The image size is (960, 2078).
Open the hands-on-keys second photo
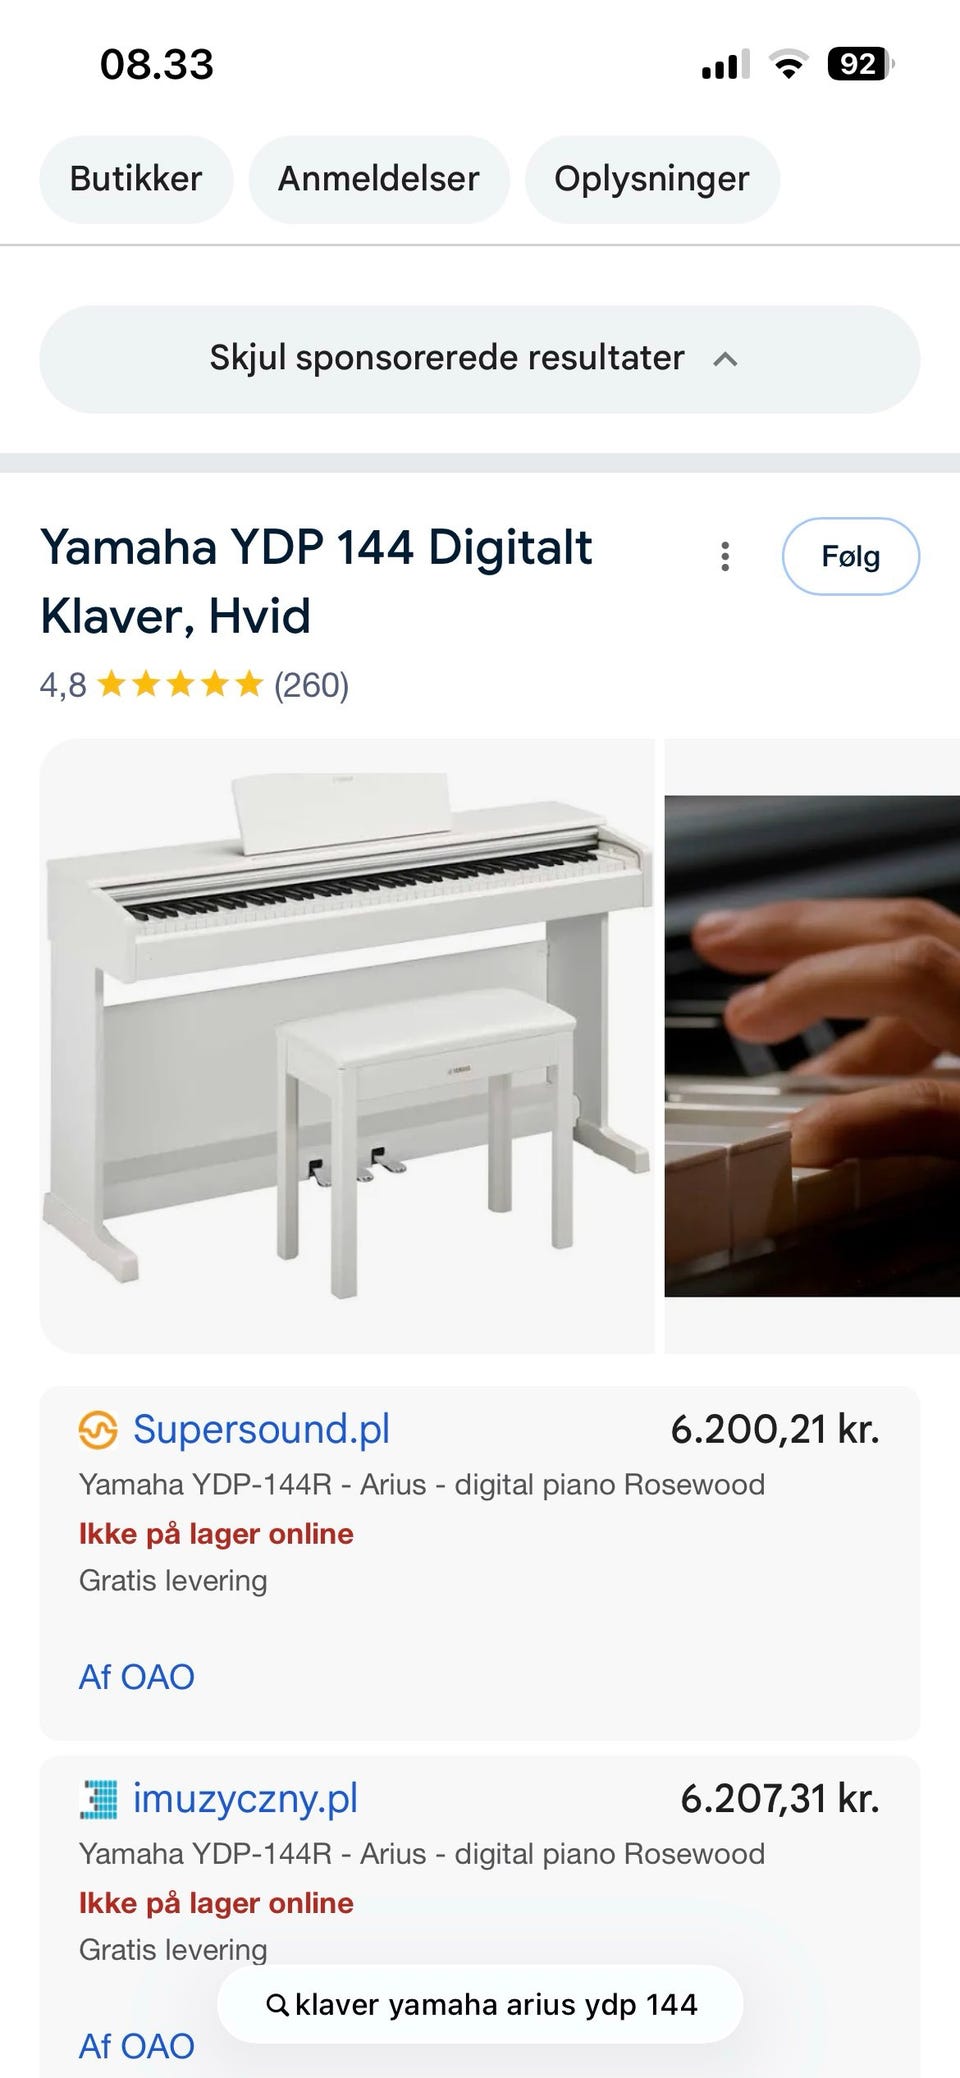pyautogui.click(x=812, y=1046)
